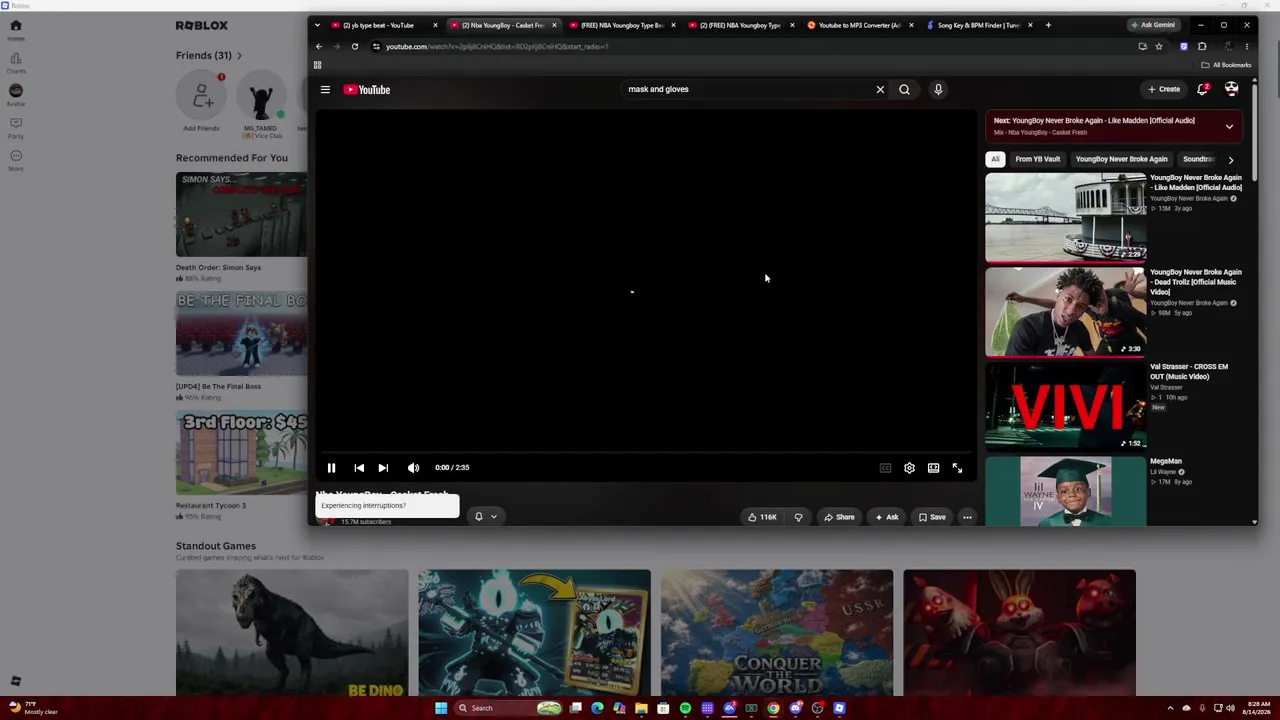Go to YouTube home via logo

click(367, 90)
